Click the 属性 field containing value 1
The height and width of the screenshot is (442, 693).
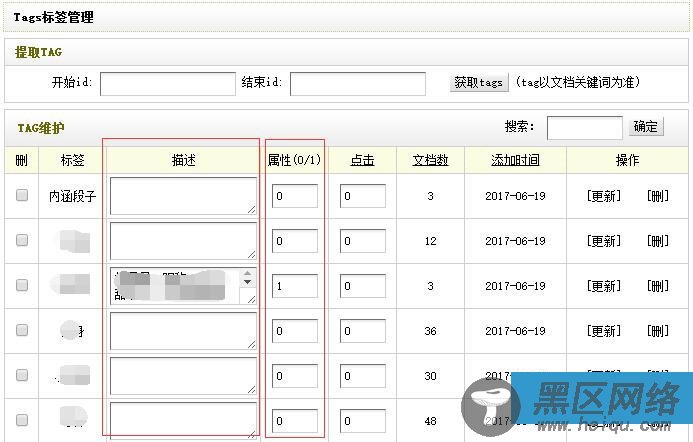click(295, 286)
